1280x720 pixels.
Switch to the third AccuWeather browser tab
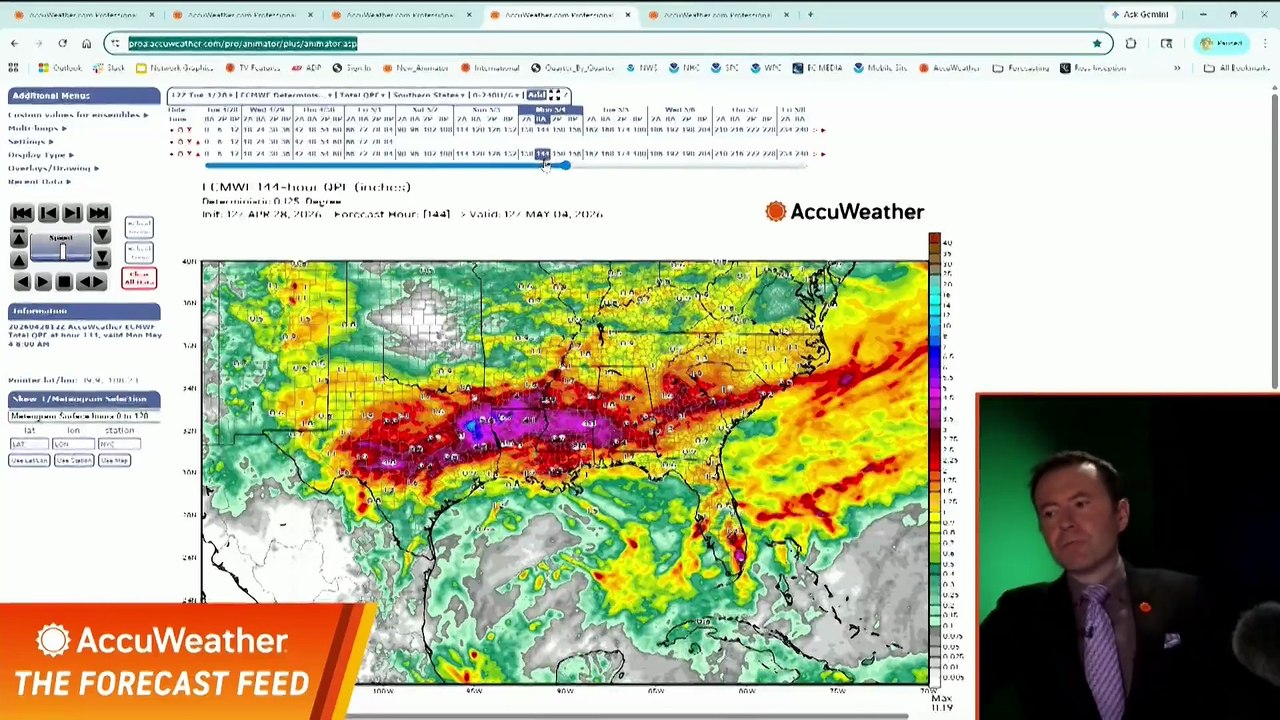(401, 15)
